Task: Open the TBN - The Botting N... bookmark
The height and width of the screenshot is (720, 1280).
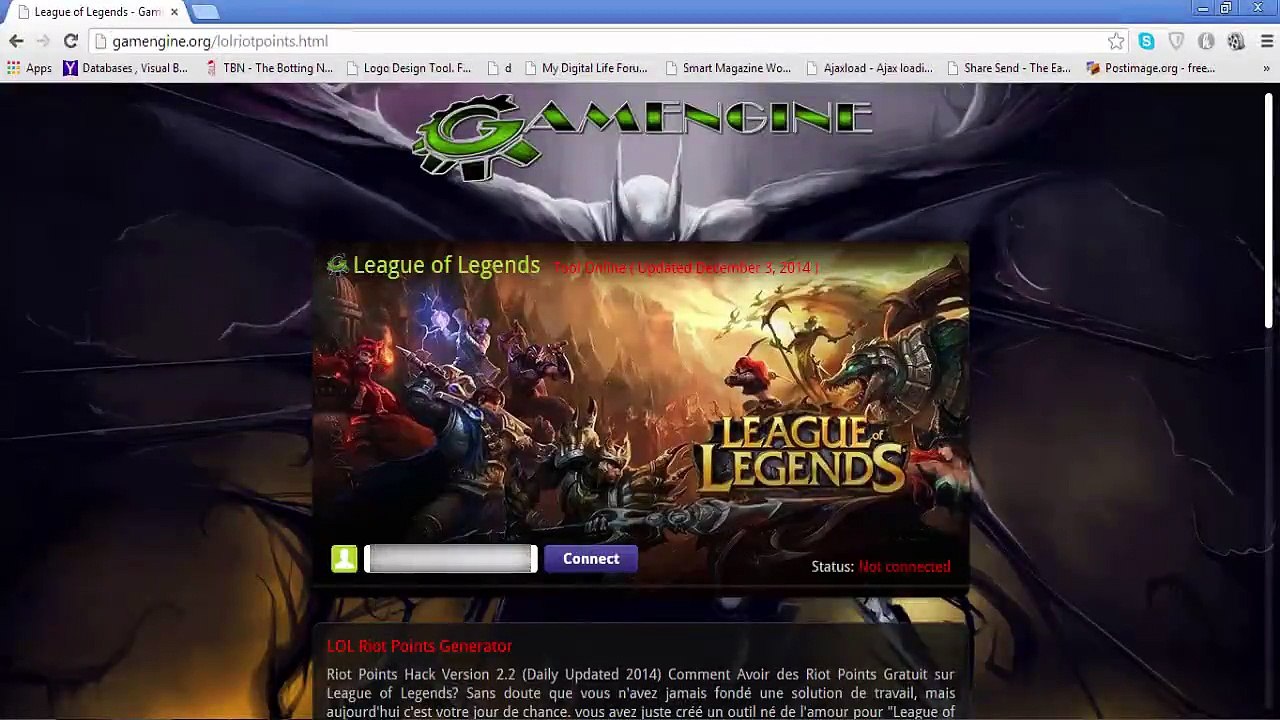Action: click(x=268, y=68)
